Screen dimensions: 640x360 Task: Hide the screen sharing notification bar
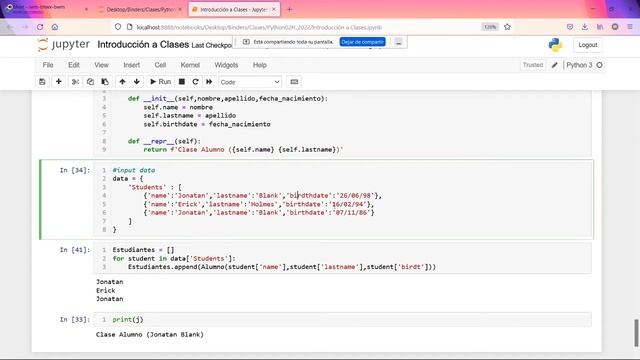pos(398,42)
